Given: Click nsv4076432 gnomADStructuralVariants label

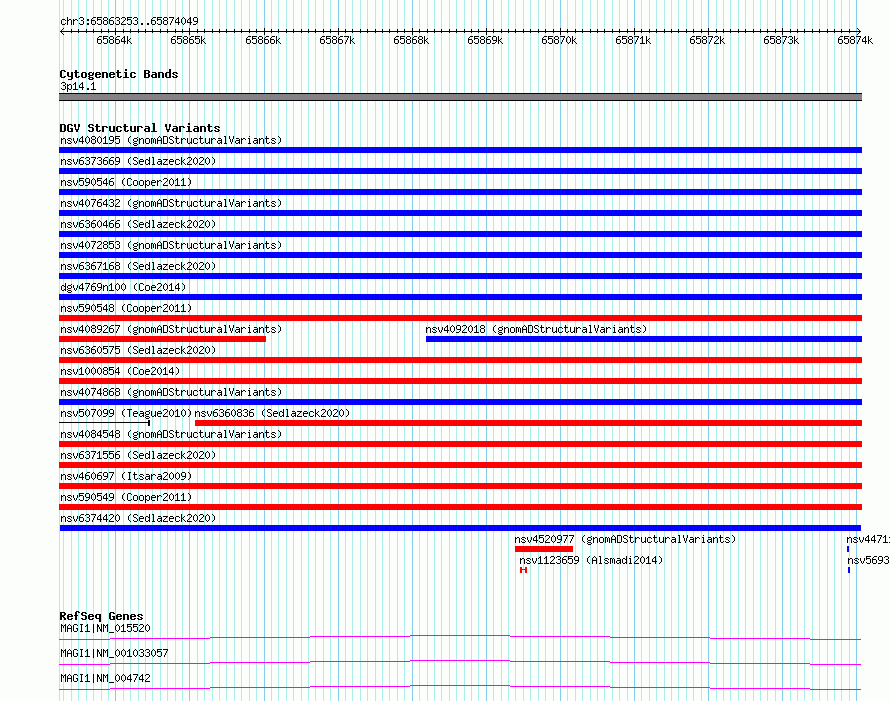Looking at the screenshot, I should (171, 203).
